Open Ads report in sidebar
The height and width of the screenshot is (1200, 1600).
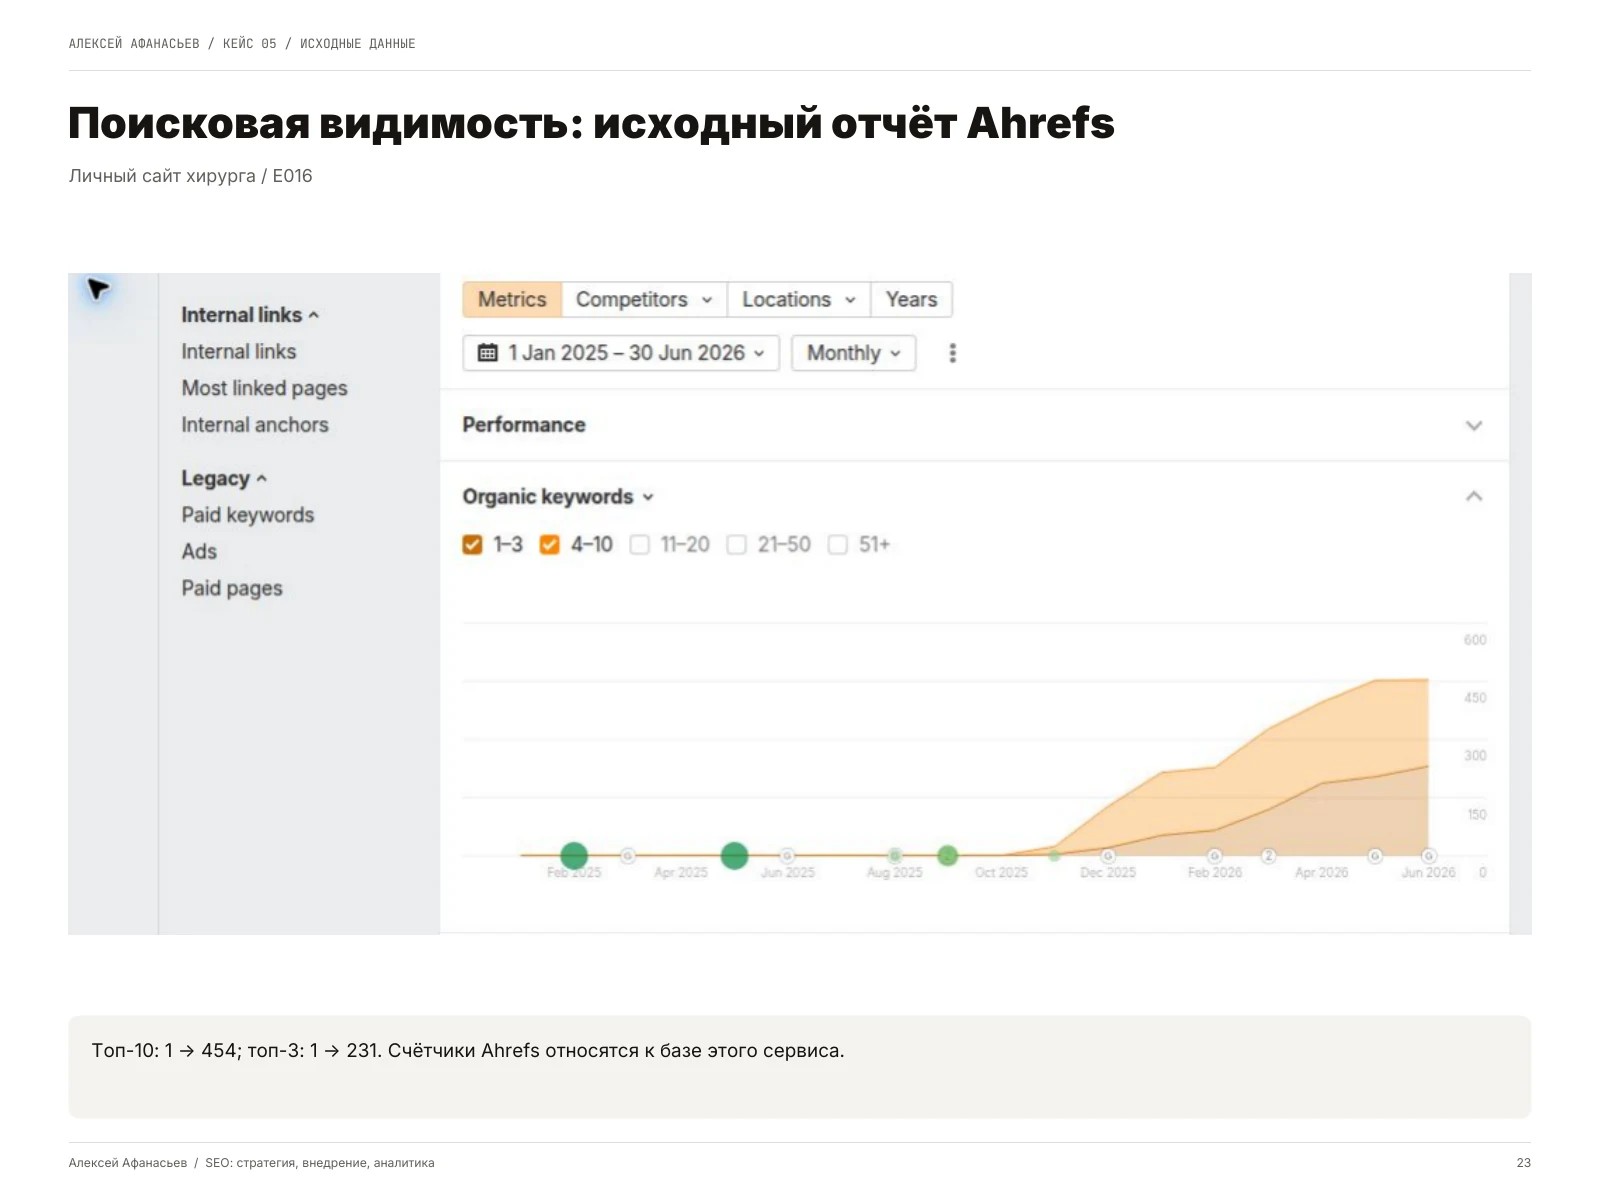[x=199, y=552]
